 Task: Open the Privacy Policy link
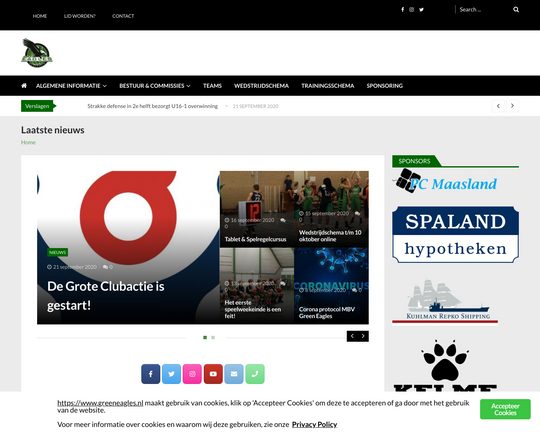[x=314, y=424]
